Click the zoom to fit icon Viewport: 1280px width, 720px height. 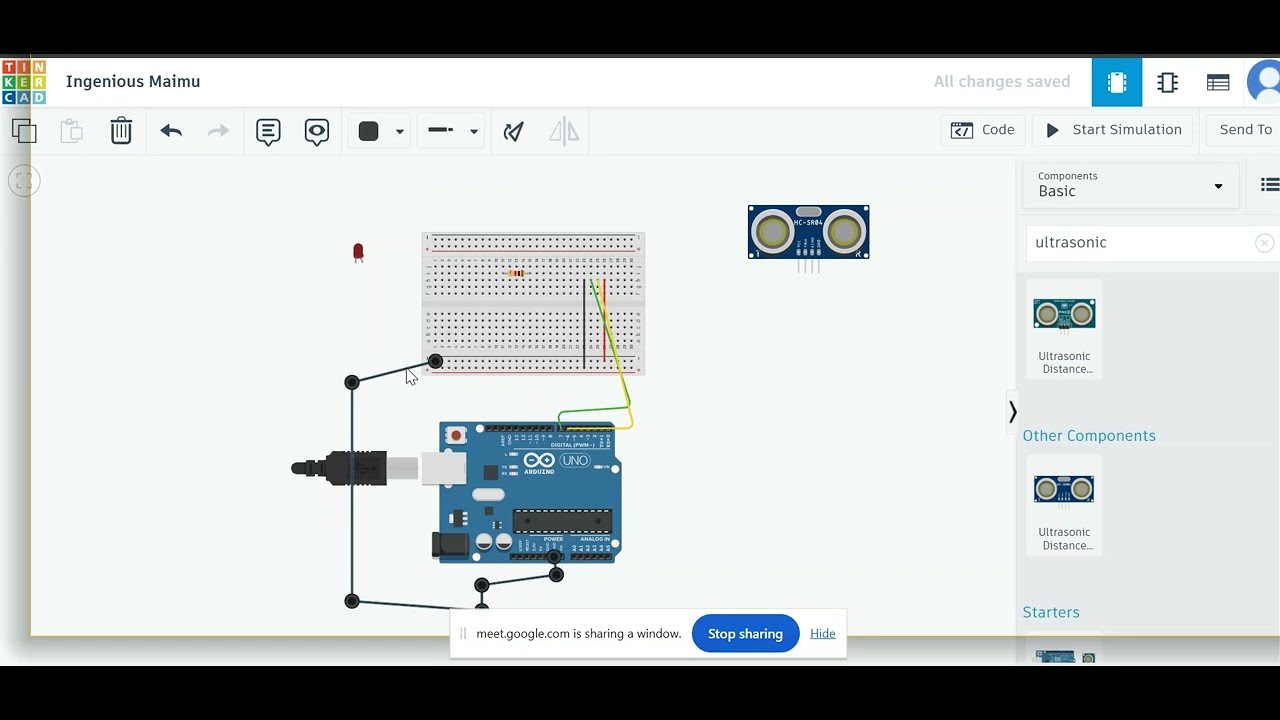[24, 181]
